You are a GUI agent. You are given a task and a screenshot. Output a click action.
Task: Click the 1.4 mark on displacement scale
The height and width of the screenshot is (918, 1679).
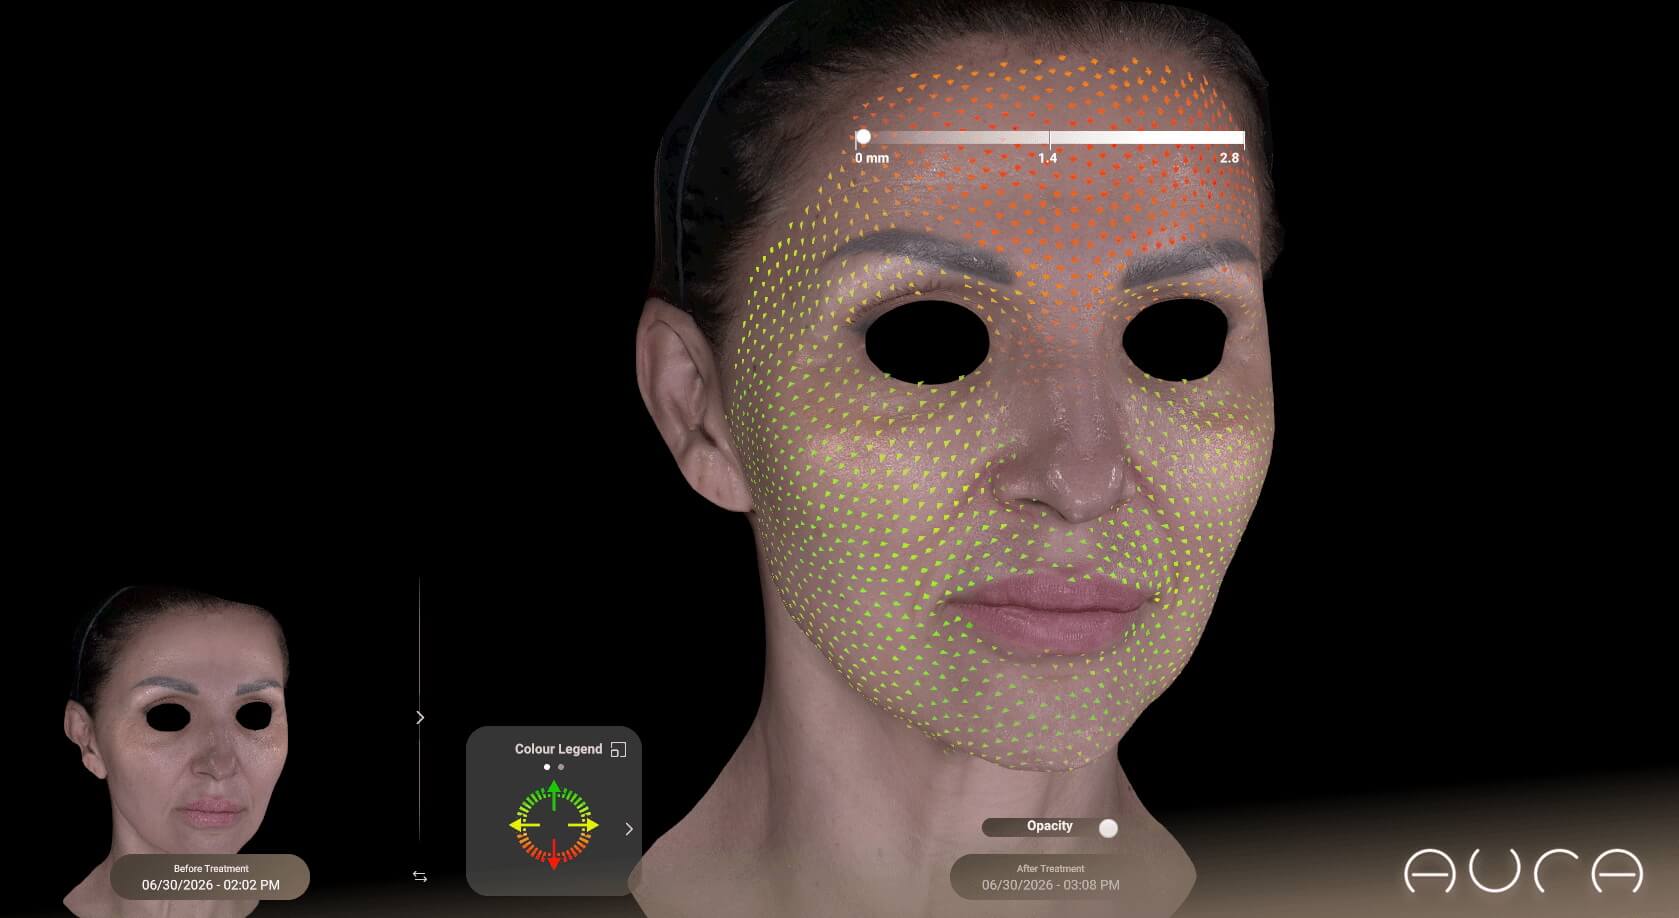click(1047, 158)
